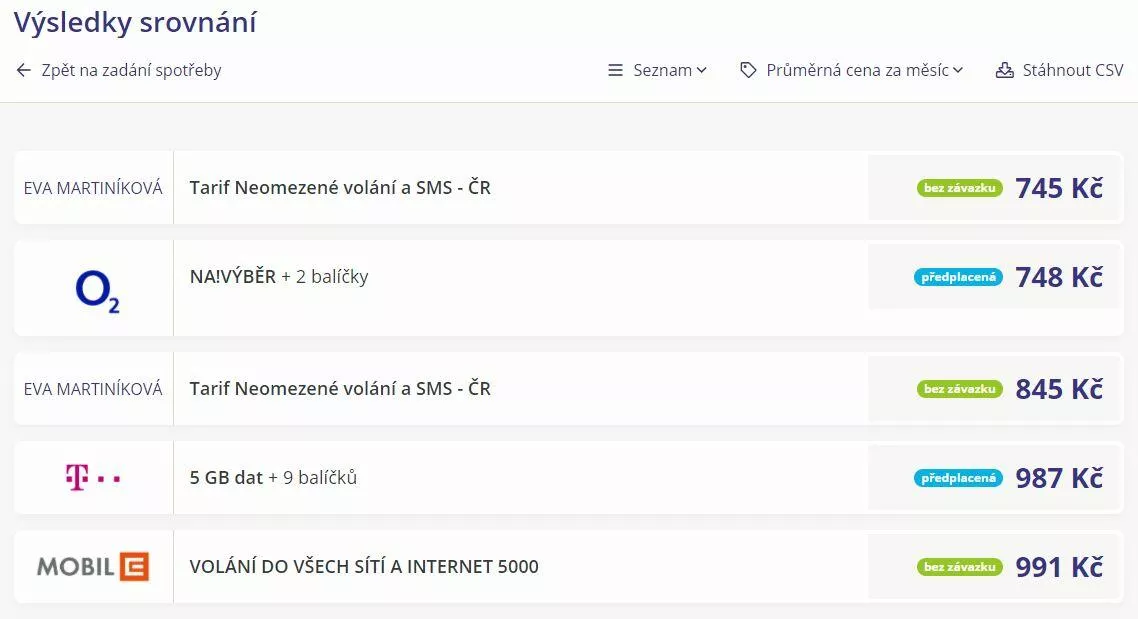The height and width of the screenshot is (619, 1138).
Task: Click the back arrow icon
Action: coord(24,70)
